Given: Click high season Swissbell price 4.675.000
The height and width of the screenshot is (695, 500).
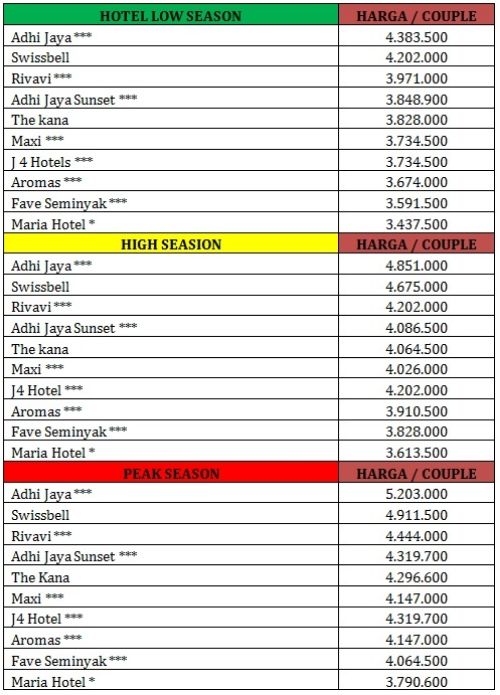Looking at the screenshot, I should 416,286.
